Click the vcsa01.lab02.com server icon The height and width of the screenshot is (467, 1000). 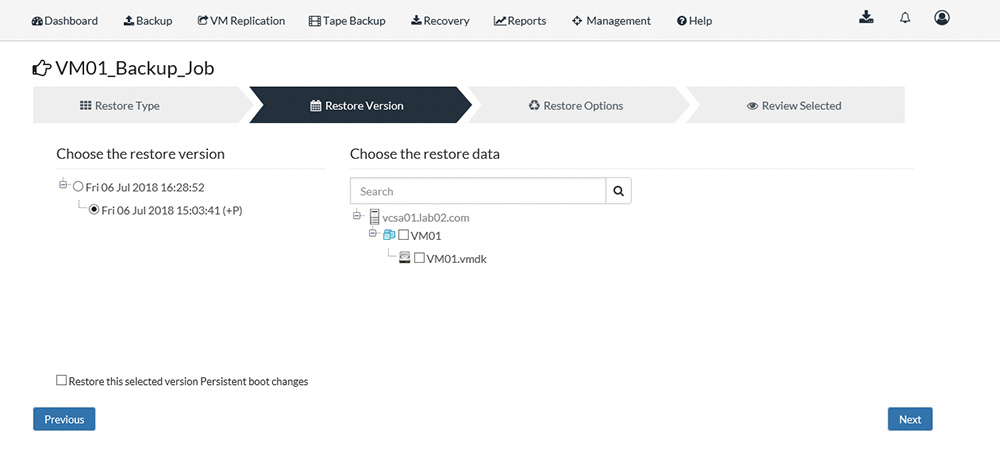tap(374, 217)
